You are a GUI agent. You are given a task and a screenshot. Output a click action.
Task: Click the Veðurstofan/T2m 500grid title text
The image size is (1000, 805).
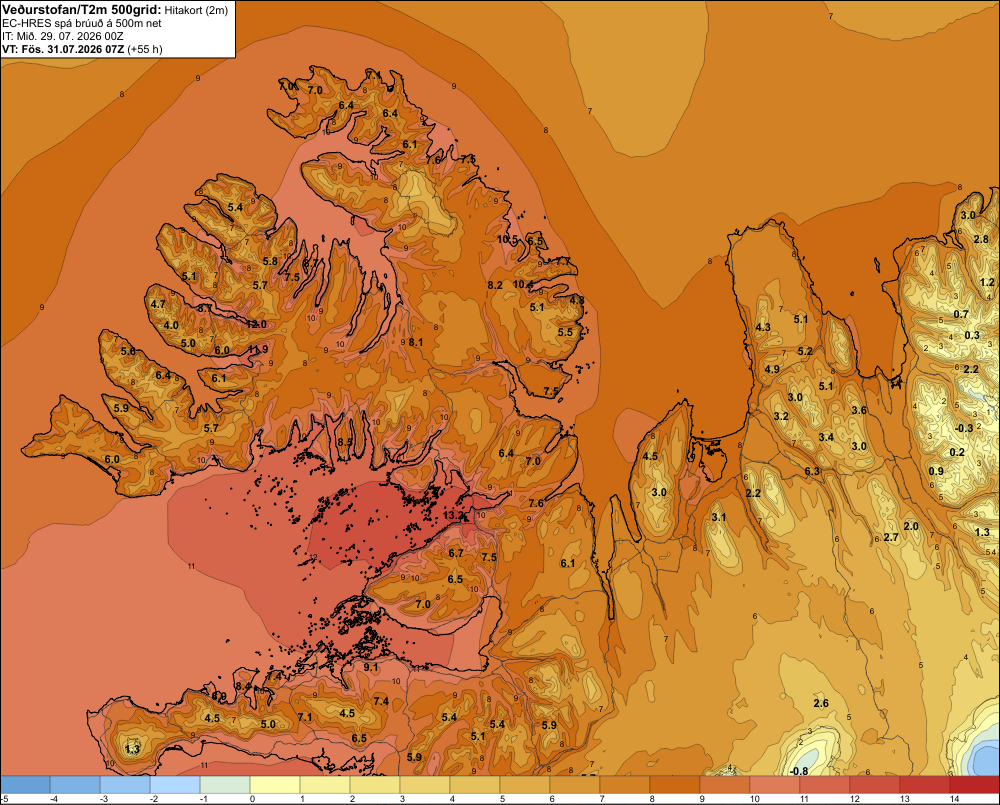[x=81, y=10]
